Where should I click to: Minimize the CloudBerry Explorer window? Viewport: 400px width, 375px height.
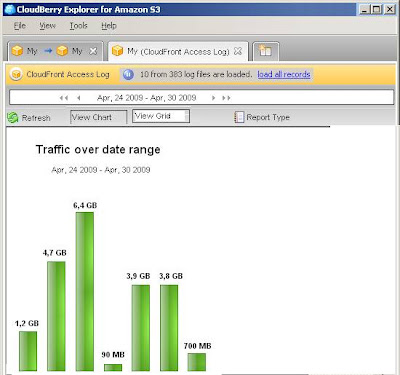(365, 9)
